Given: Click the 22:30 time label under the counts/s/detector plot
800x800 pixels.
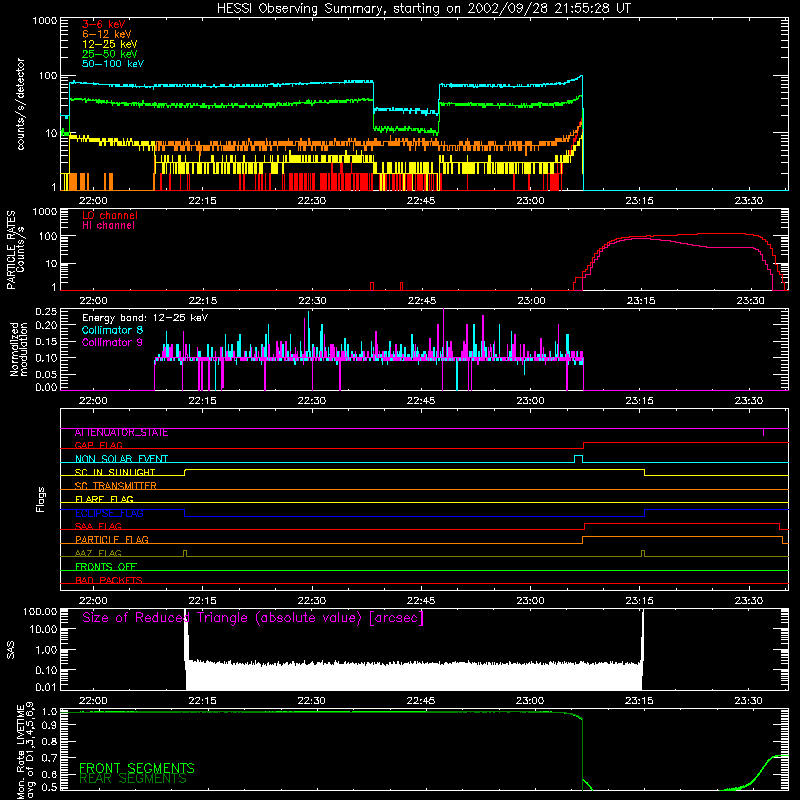Looking at the screenshot, I should (312, 201).
